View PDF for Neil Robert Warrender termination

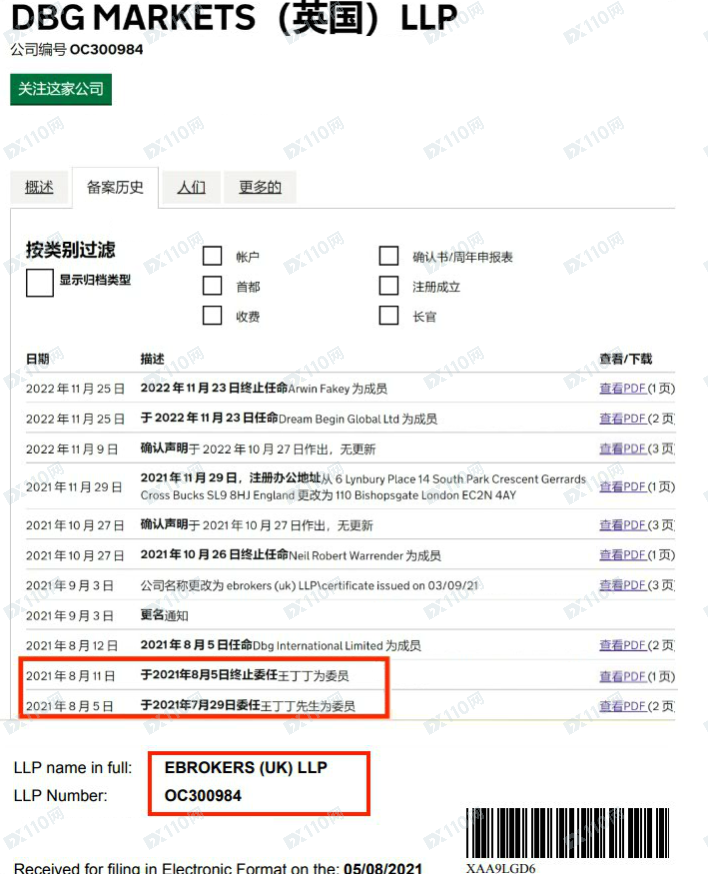pos(622,555)
